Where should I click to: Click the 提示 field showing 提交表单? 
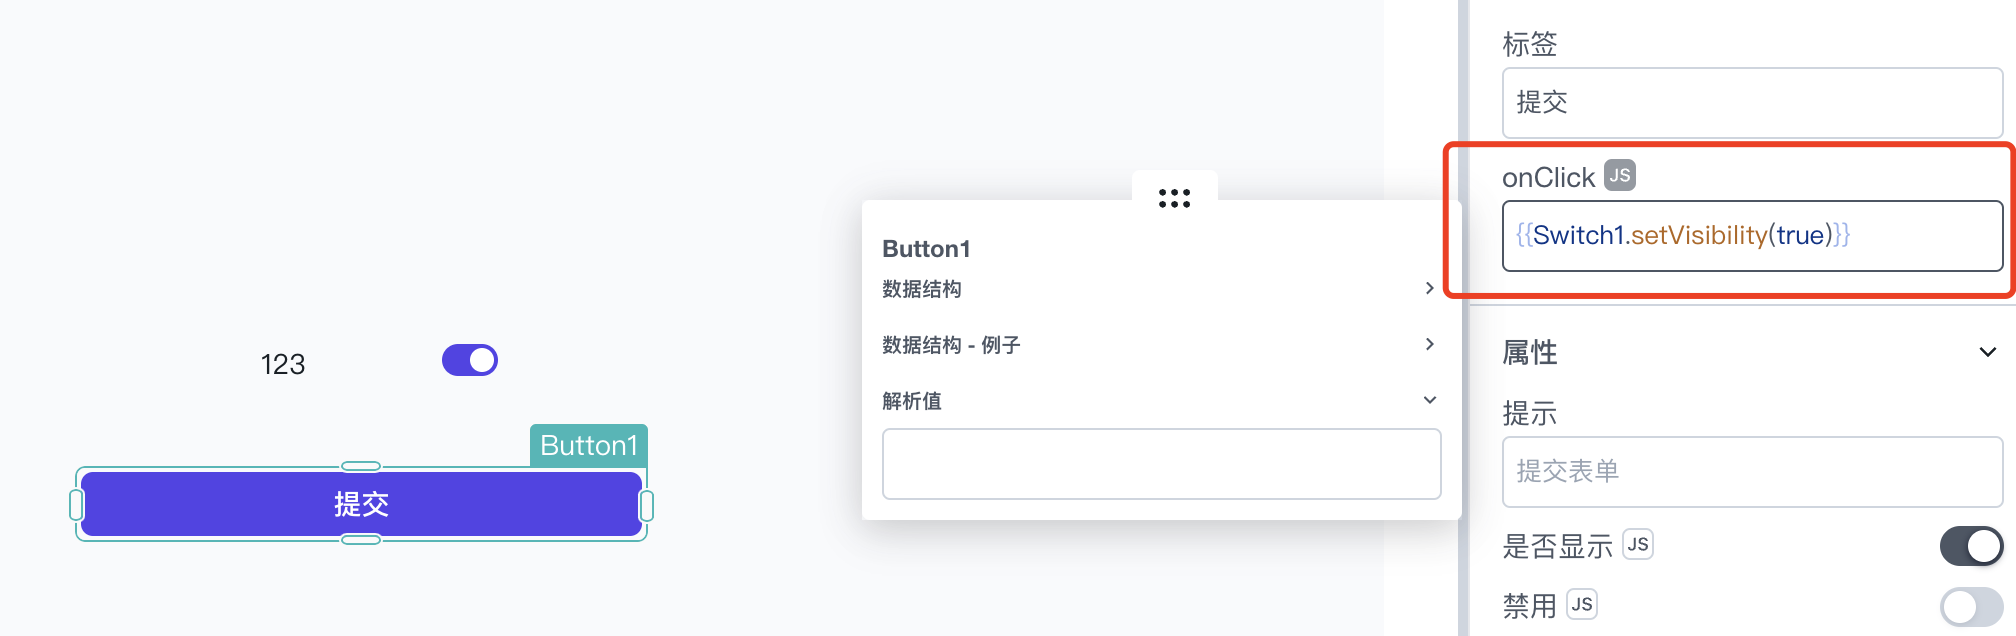click(1752, 472)
